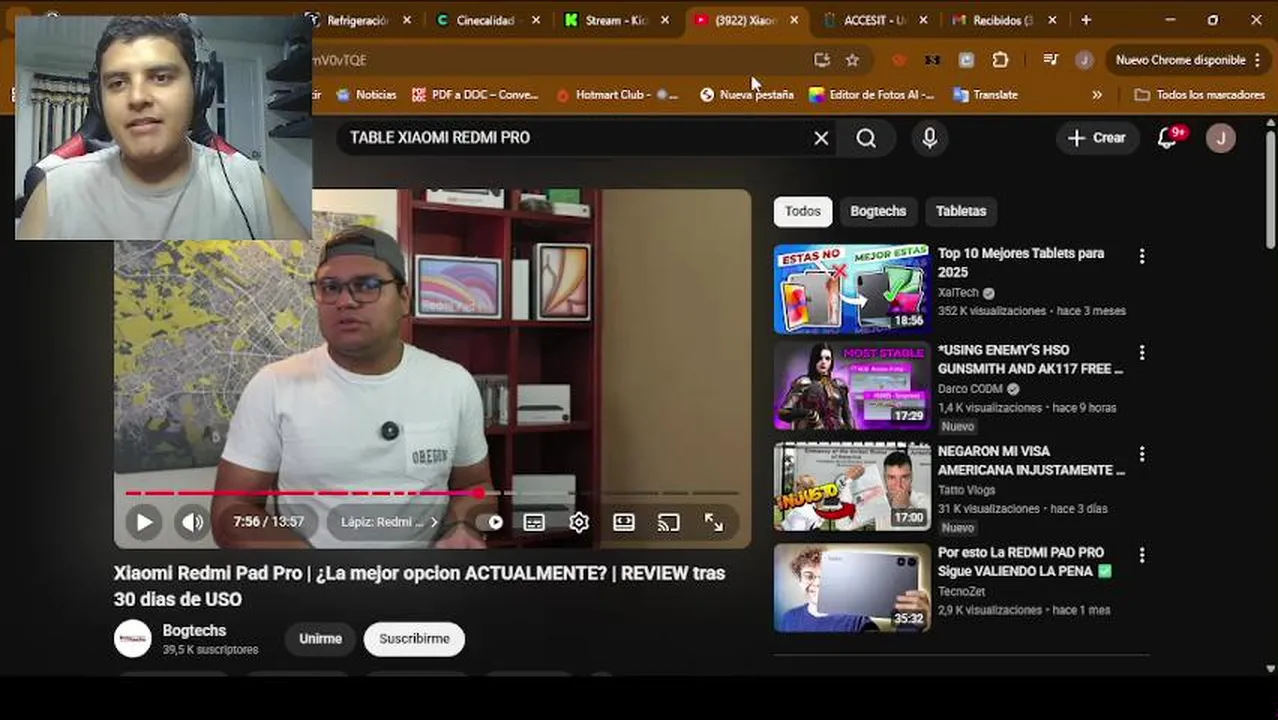This screenshot has width=1278, height=720.
Task: Open NEGARON MI VISA AMERICANA video title
Action: pos(1031,460)
